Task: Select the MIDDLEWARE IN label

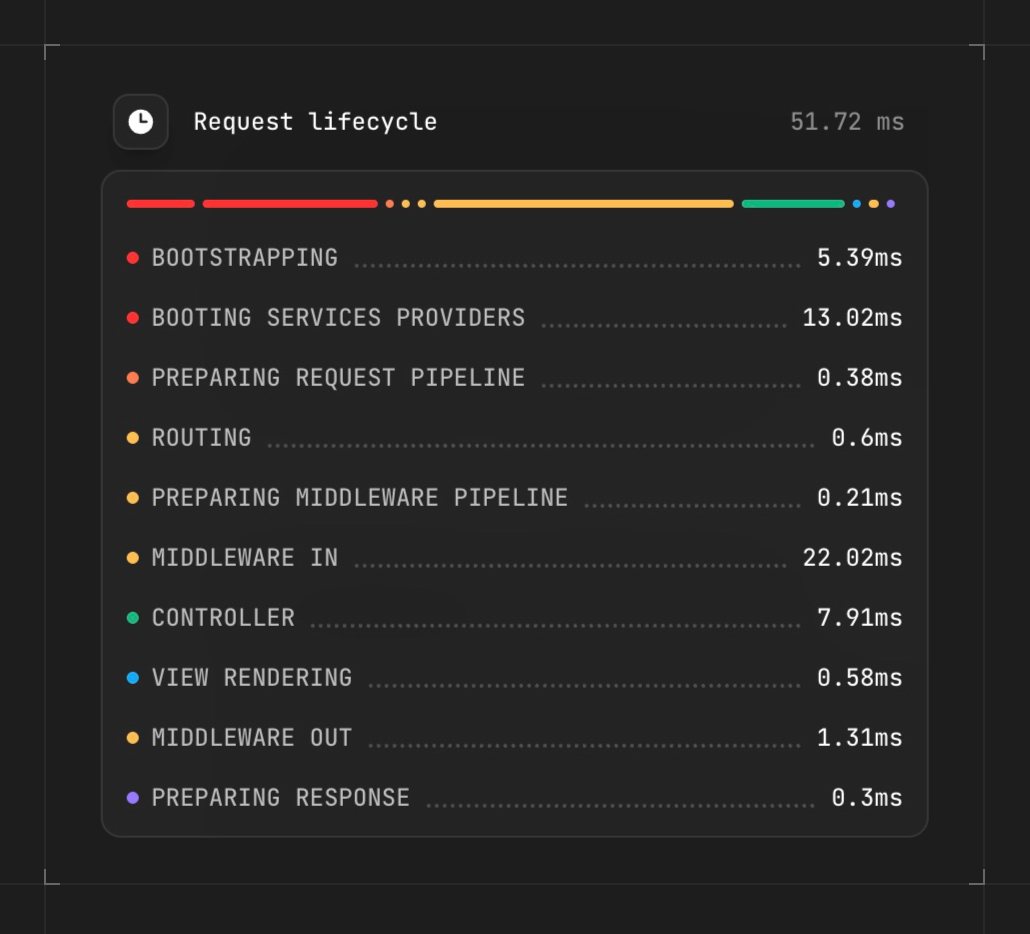Action: (x=245, y=558)
